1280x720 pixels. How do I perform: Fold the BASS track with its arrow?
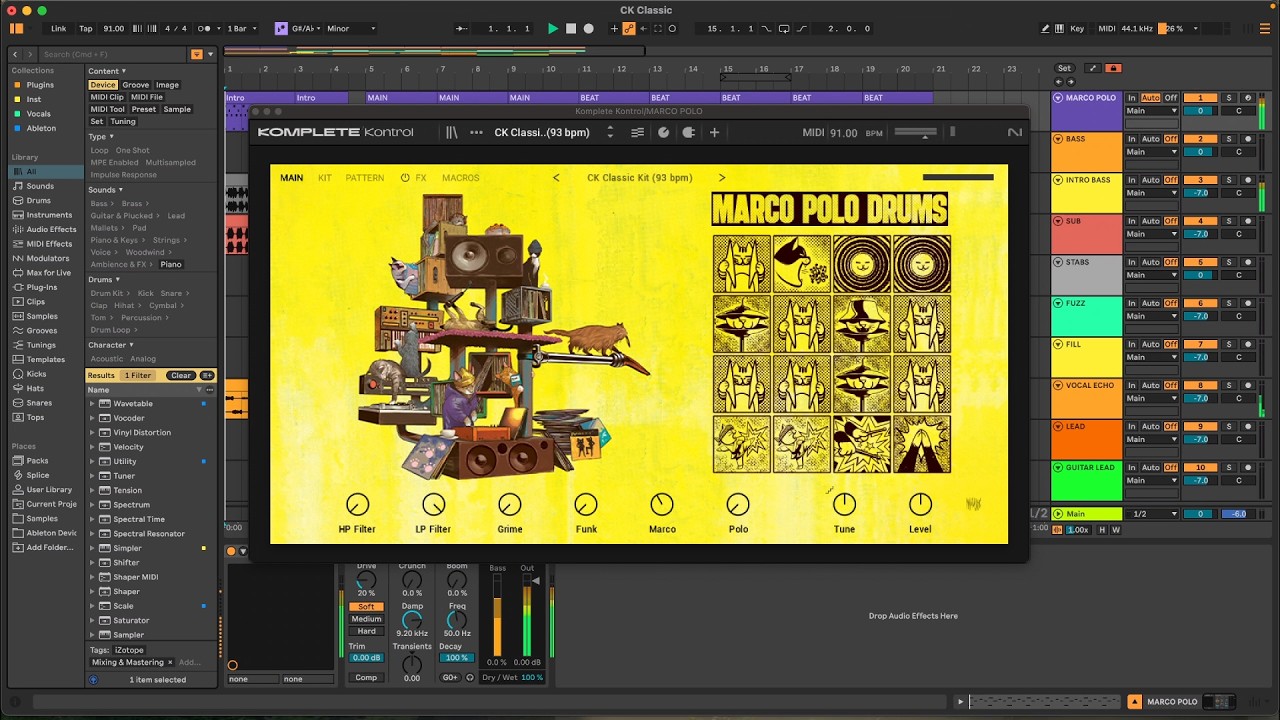pos(1058,139)
